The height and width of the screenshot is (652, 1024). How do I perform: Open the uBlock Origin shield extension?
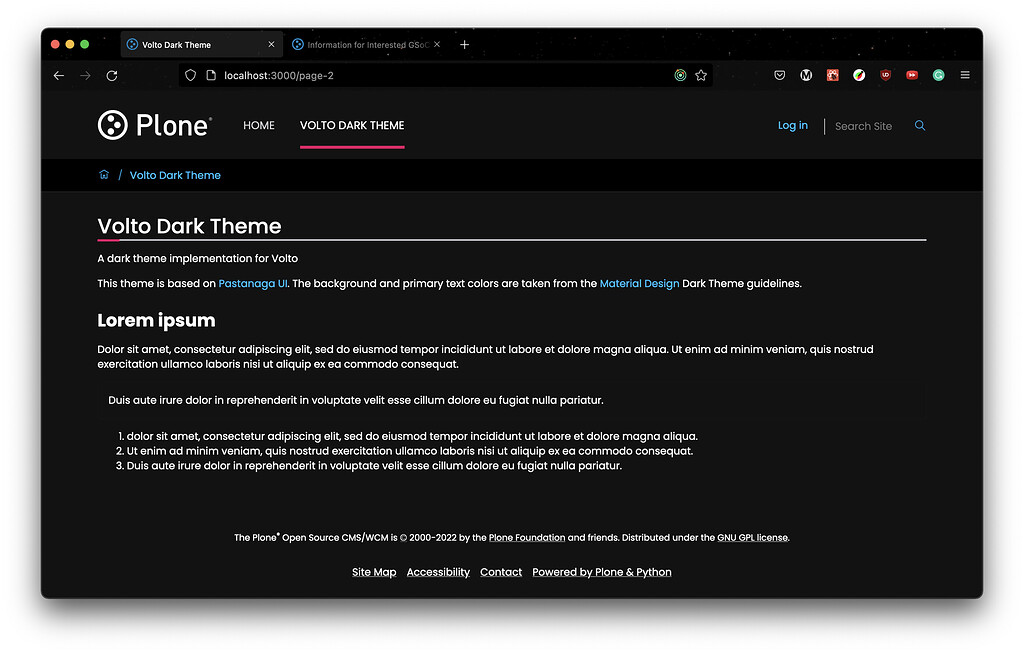[x=885, y=74]
